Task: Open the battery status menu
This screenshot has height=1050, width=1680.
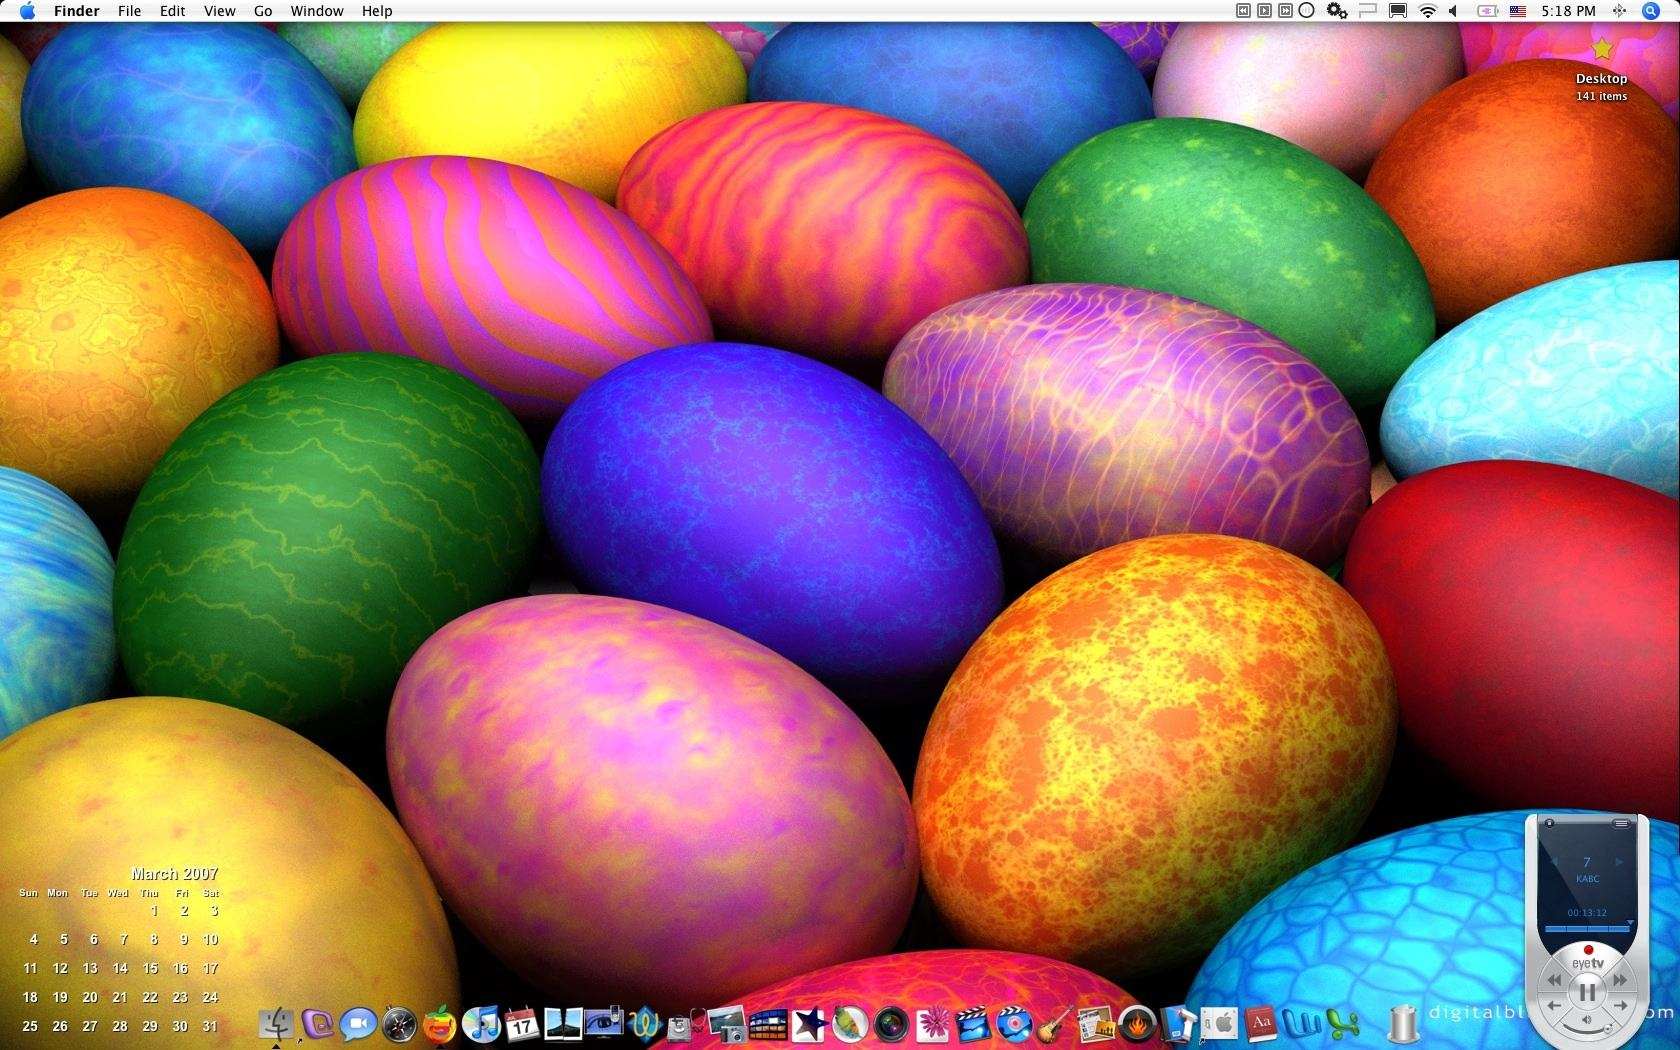Action: [x=1487, y=11]
